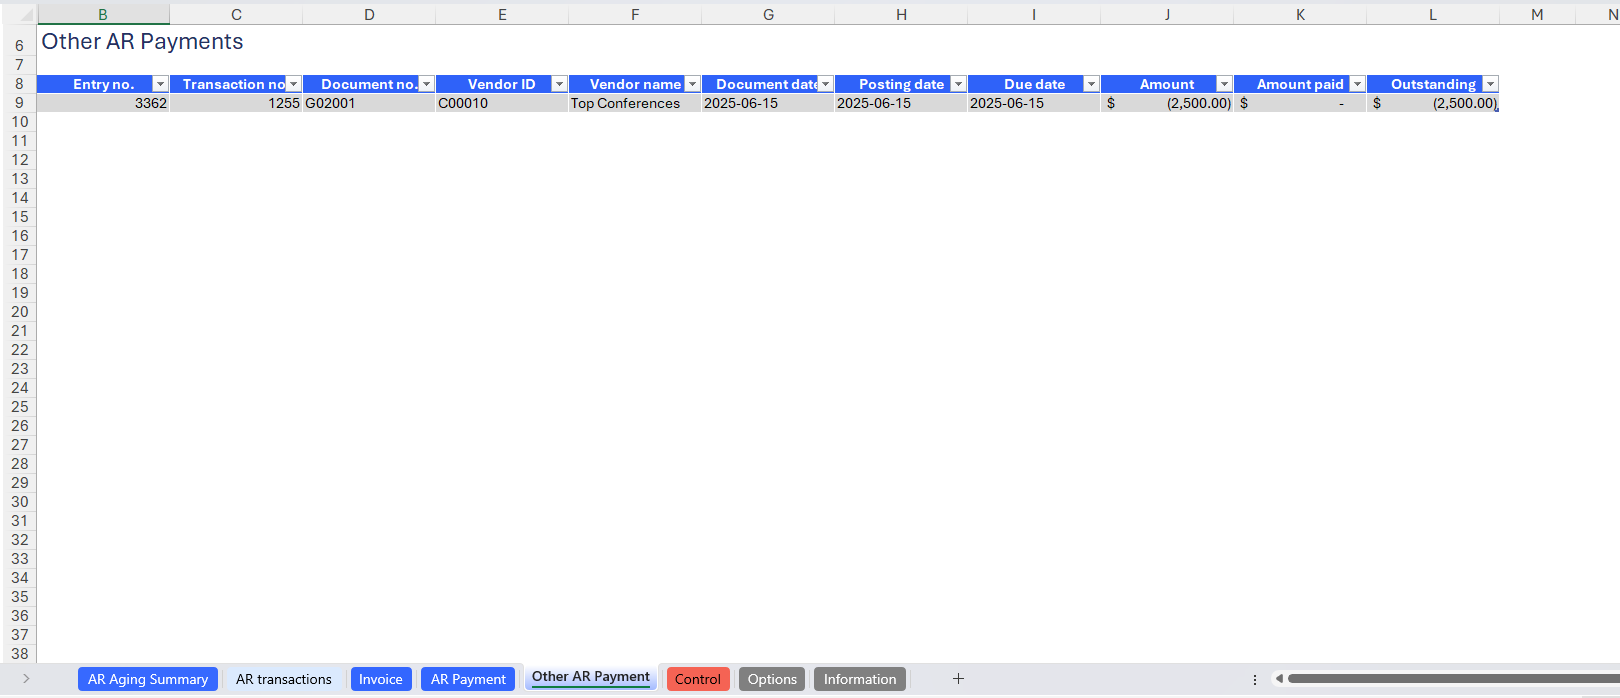Open the Options sheet tab
This screenshot has width=1620, height=698.
(772, 679)
